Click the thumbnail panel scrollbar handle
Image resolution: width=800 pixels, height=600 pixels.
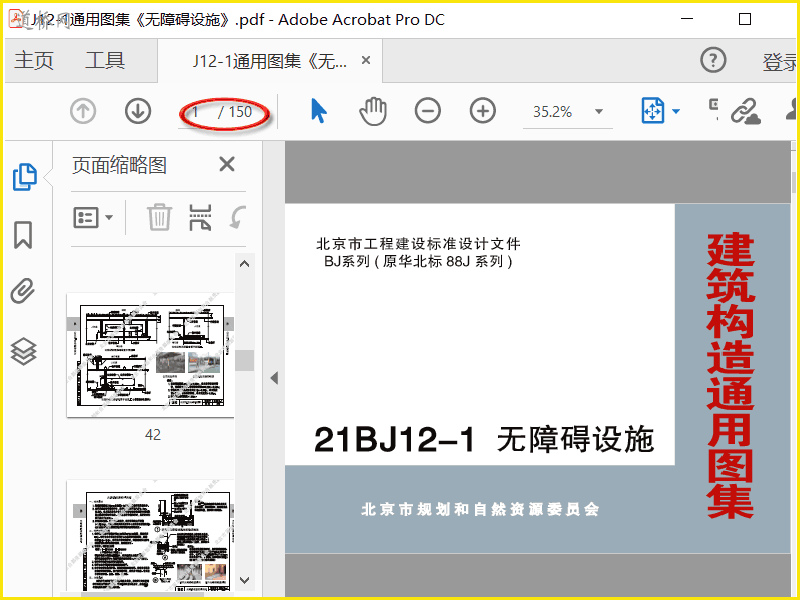tap(244, 360)
